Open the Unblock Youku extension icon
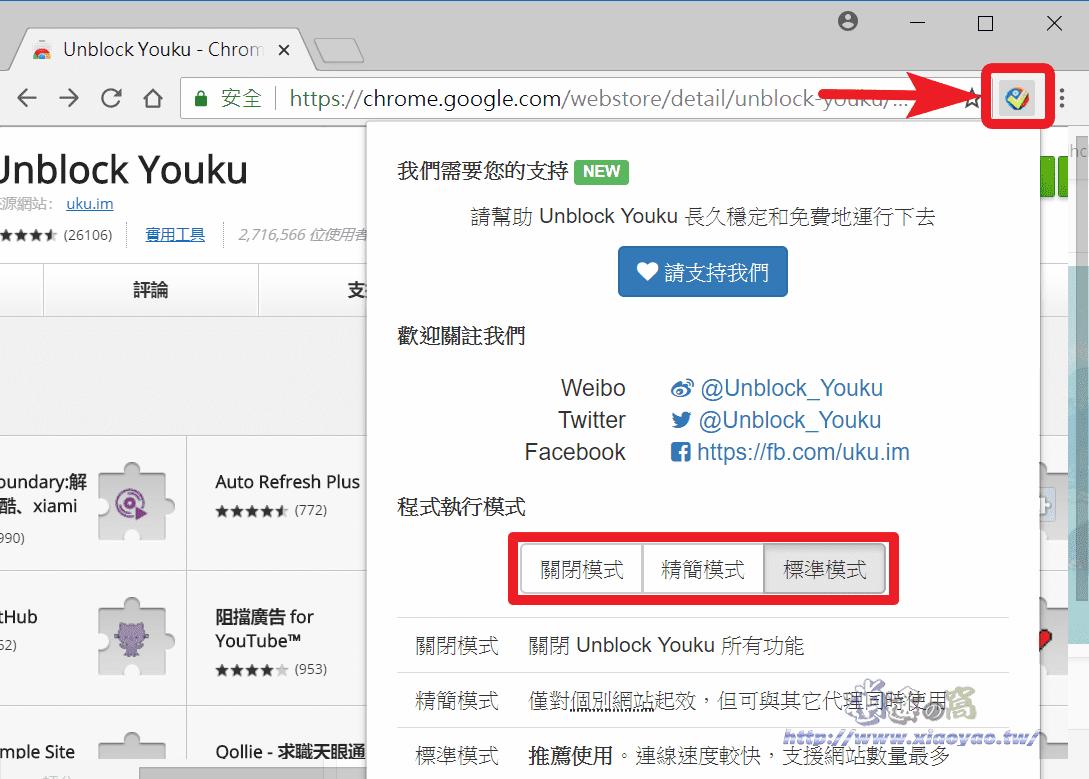Screen dimensions: 1089x779 [1017, 98]
